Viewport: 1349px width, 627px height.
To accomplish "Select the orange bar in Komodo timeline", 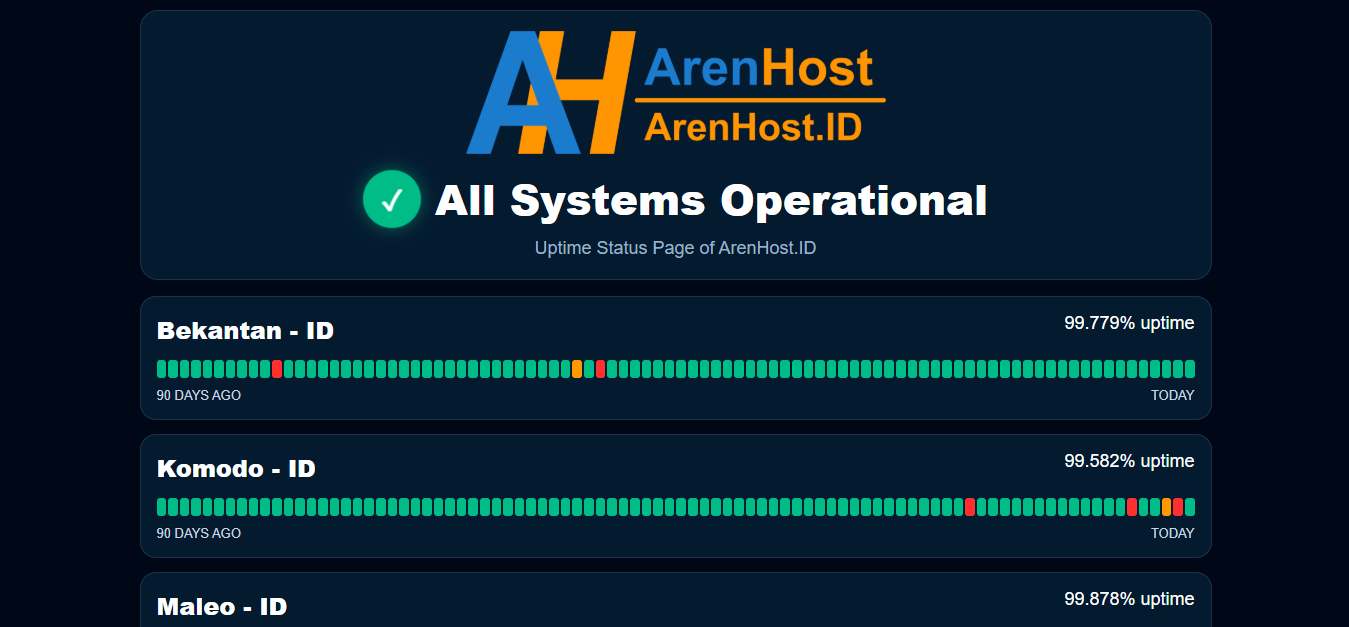I will pos(1167,507).
